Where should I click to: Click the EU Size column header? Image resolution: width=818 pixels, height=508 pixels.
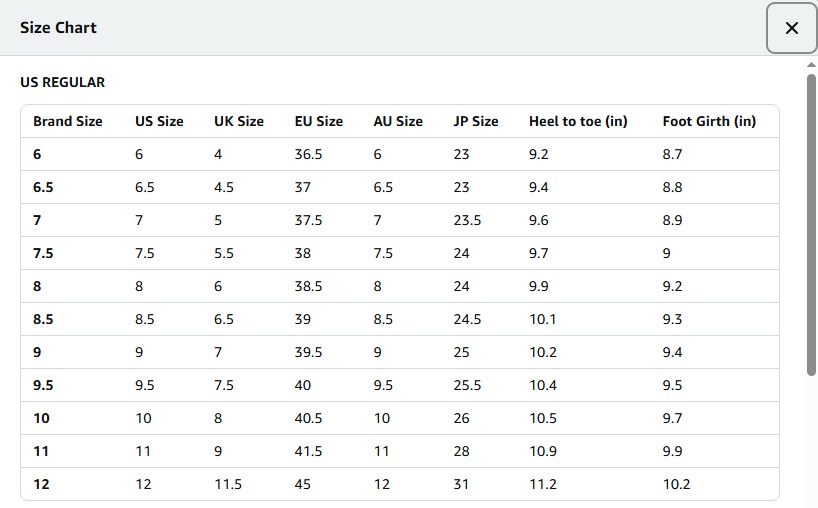[x=319, y=121]
